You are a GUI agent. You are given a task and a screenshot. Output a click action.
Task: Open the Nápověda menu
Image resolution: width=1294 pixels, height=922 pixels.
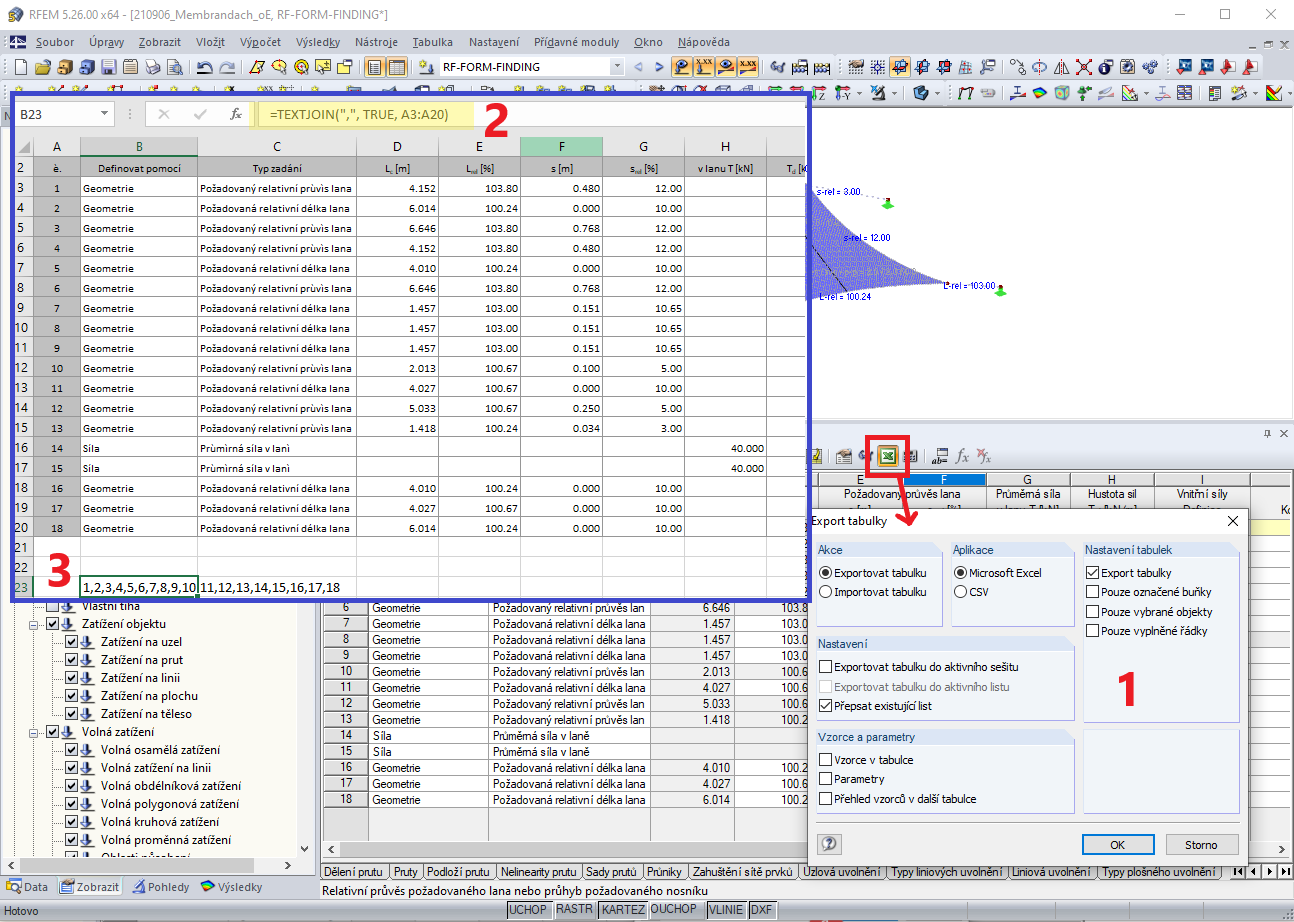click(x=703, y=42)
